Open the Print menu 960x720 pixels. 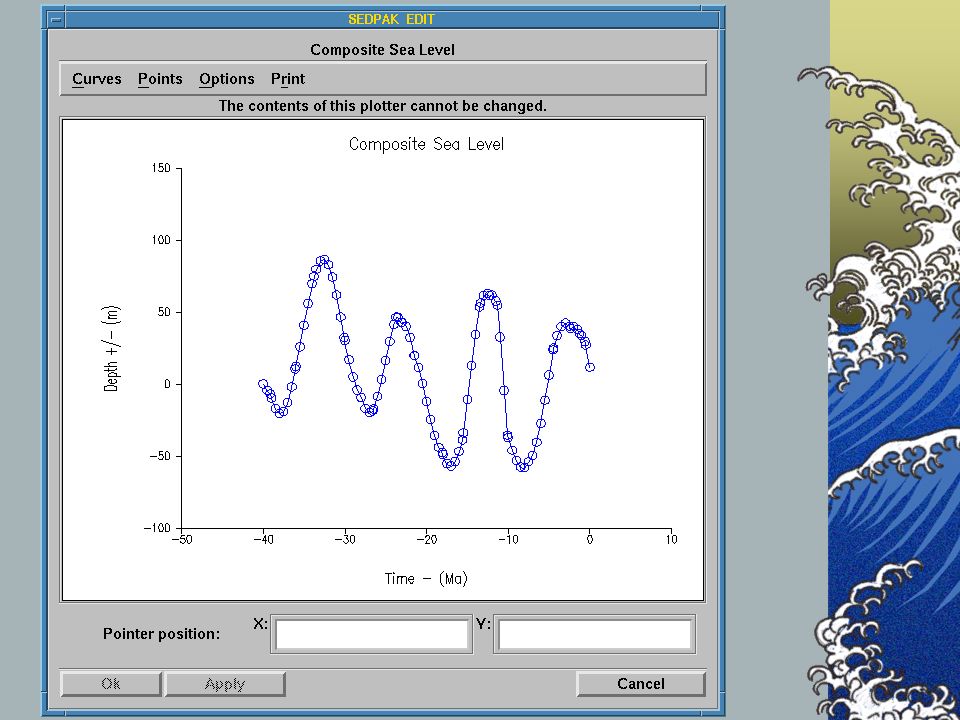pos(288,79)
